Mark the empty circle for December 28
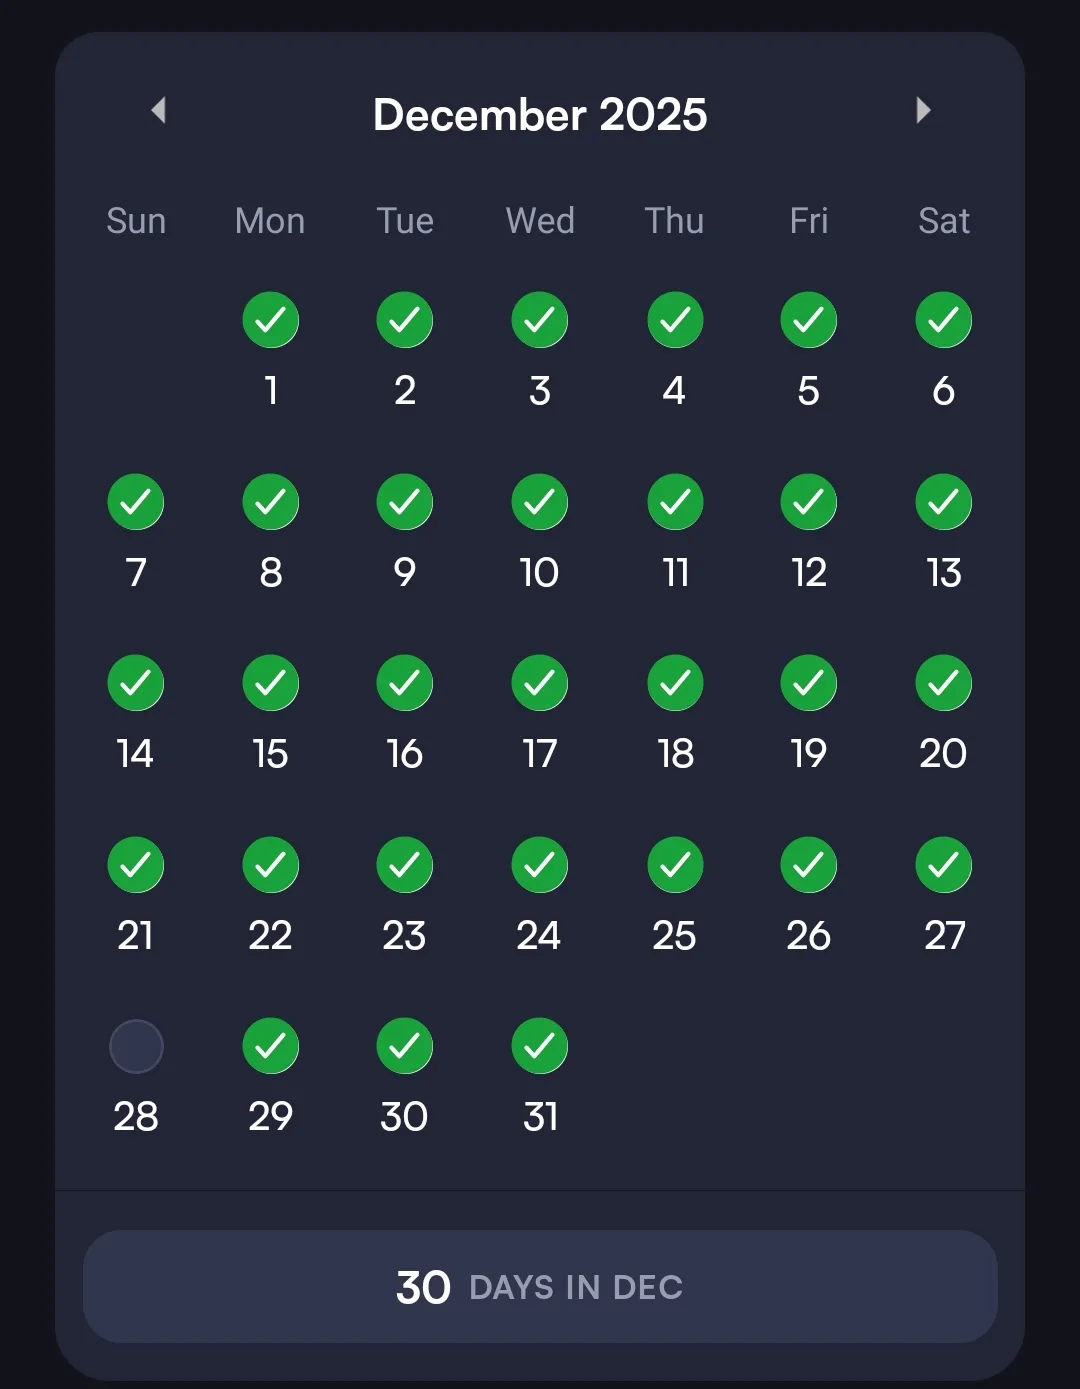 pyautogui.click(x=136, y=1046)
